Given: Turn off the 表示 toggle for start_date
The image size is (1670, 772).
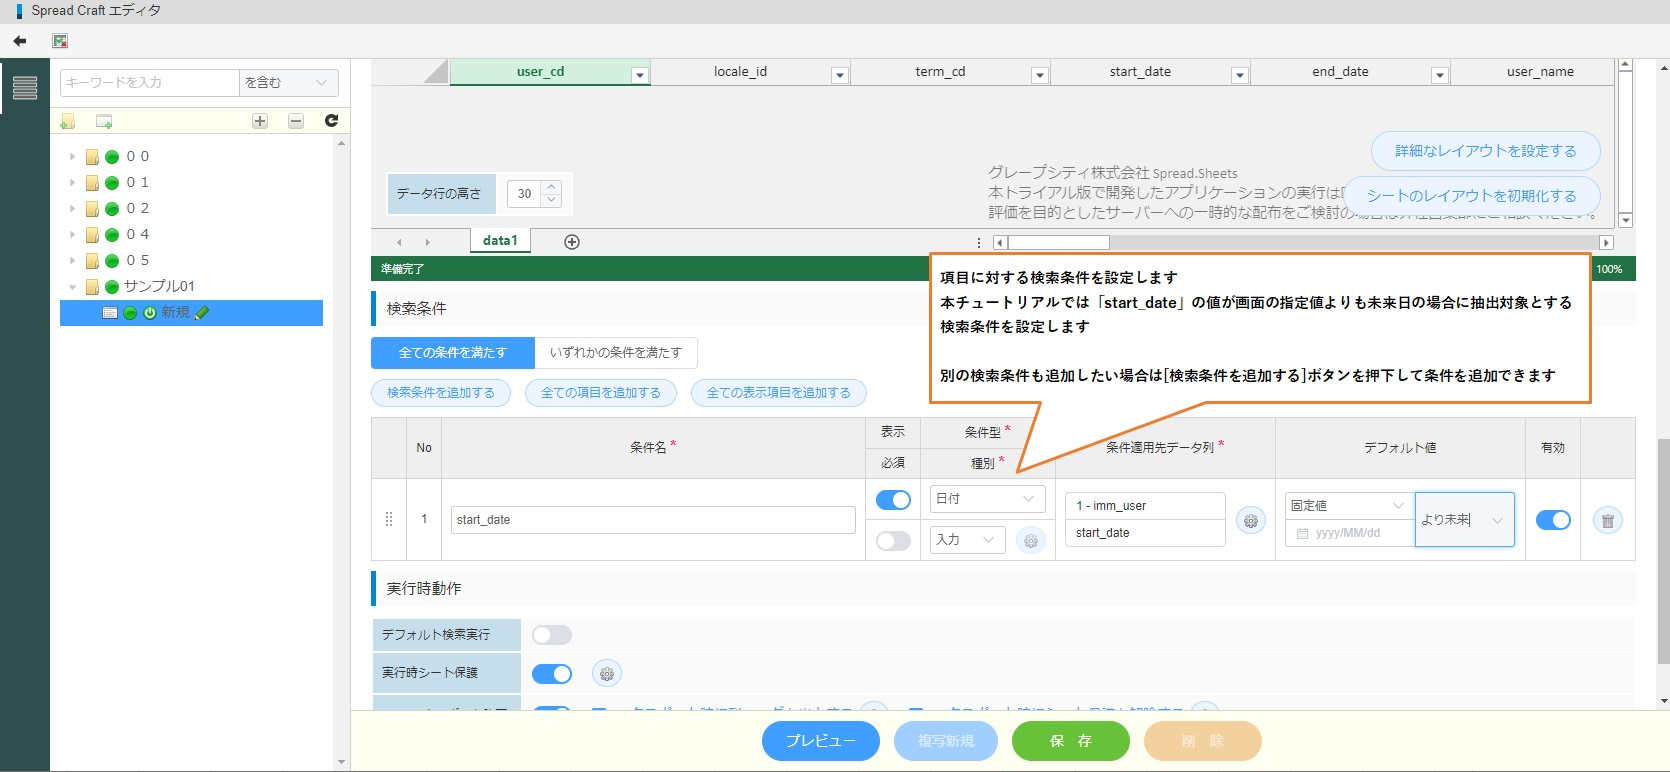Looking at the screenshot, I should click(893, 500).
